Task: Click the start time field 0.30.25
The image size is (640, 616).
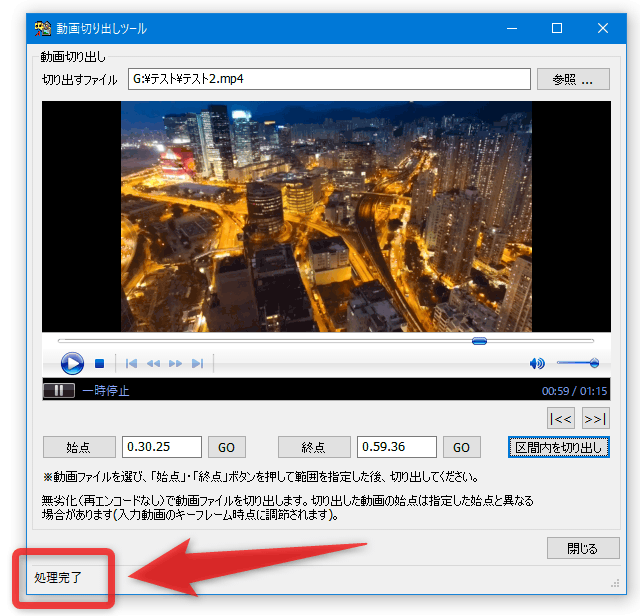Action: coord(162,447)
